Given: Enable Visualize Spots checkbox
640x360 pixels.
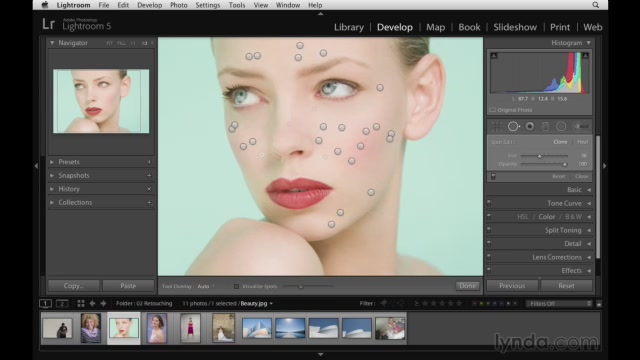Looking at the screenshot, I should pyautogui.click(x=236, y=286).
